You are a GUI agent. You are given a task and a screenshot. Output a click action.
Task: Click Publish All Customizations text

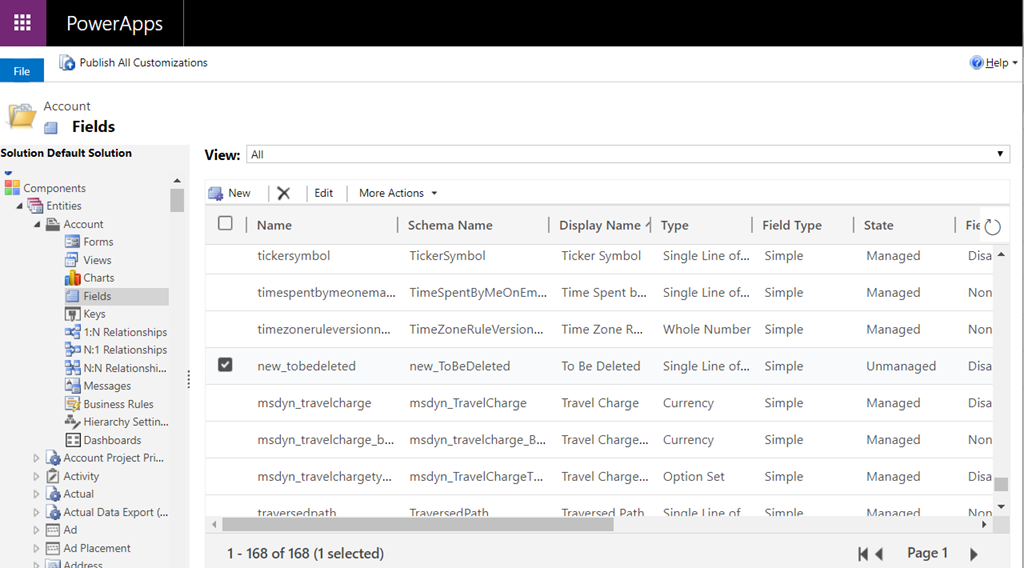coord(144,63)
